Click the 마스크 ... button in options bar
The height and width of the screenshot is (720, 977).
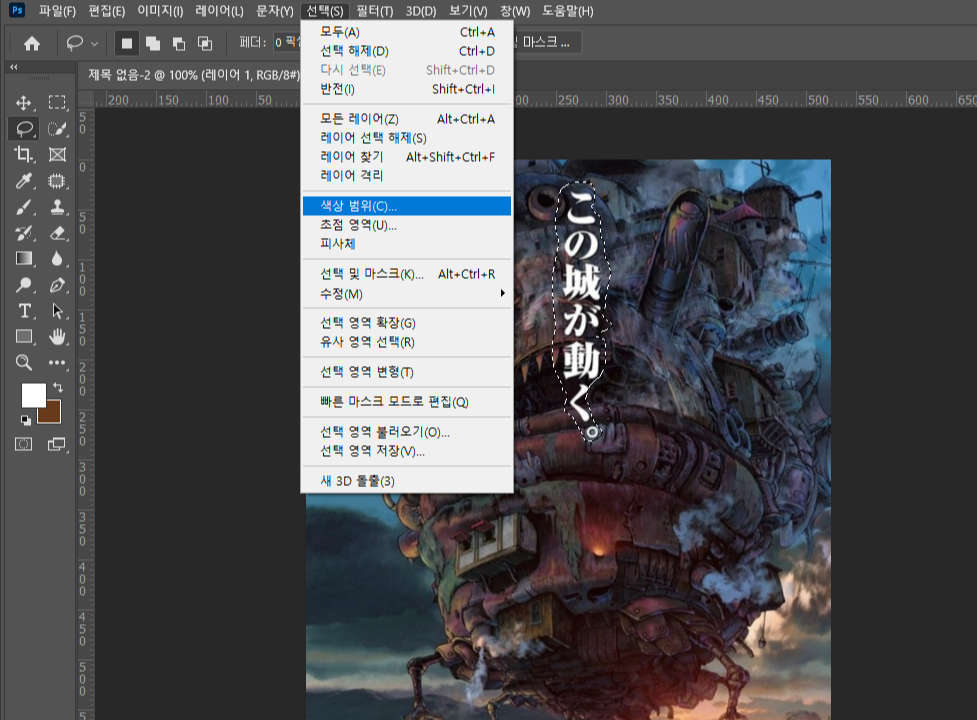click(547, 42)
